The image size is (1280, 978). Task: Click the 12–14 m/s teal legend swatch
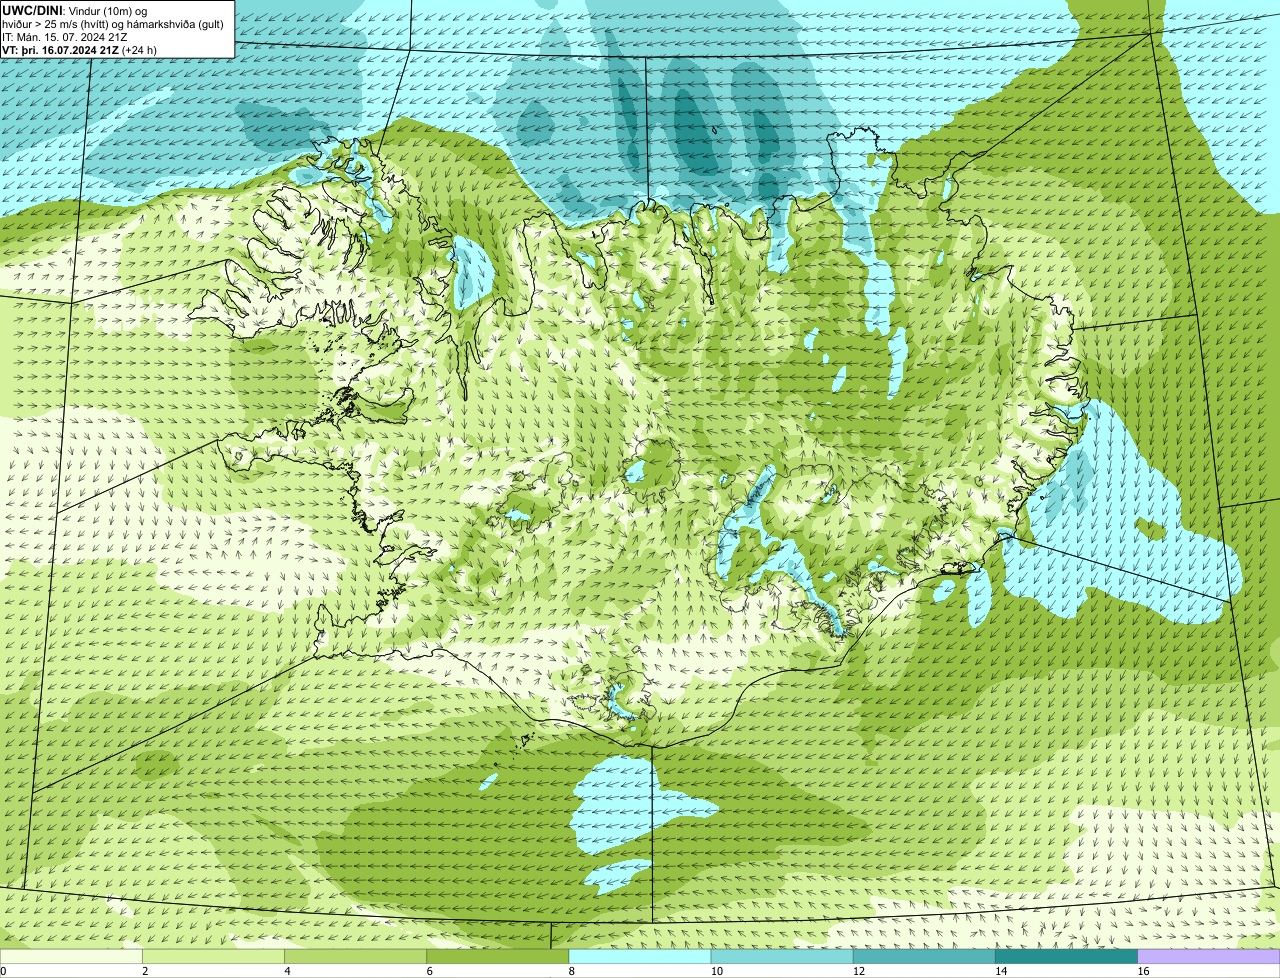pyautogui.click(x=924, y=957)
